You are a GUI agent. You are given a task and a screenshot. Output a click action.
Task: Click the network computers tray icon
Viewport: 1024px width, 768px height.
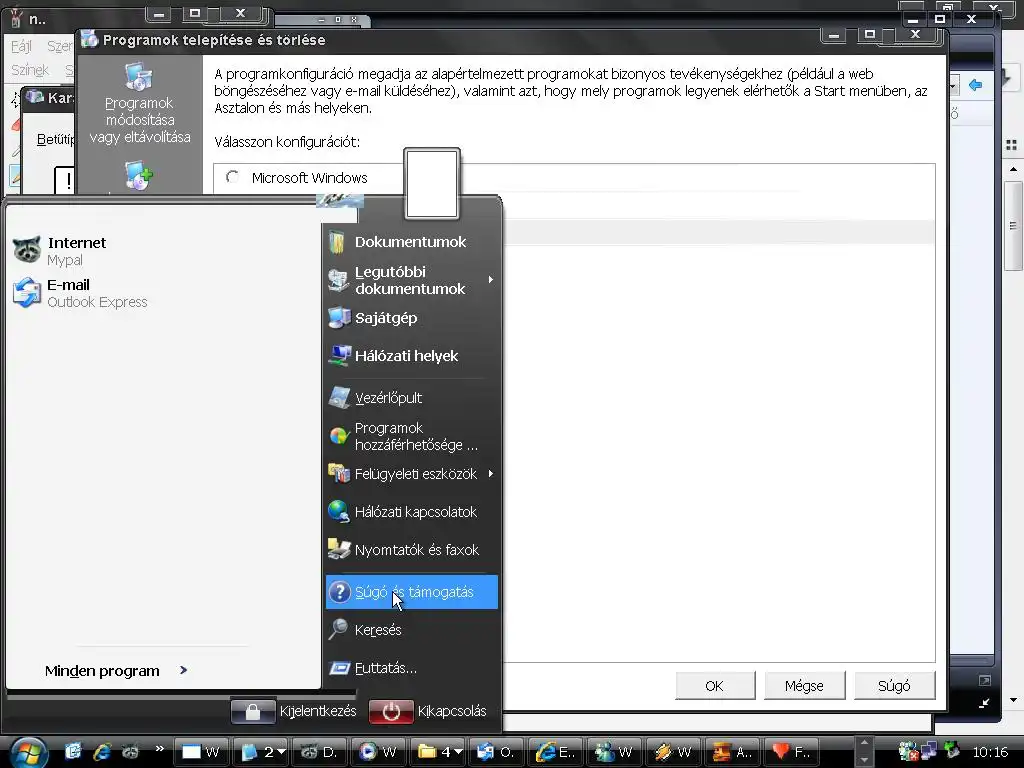(929, 752)
